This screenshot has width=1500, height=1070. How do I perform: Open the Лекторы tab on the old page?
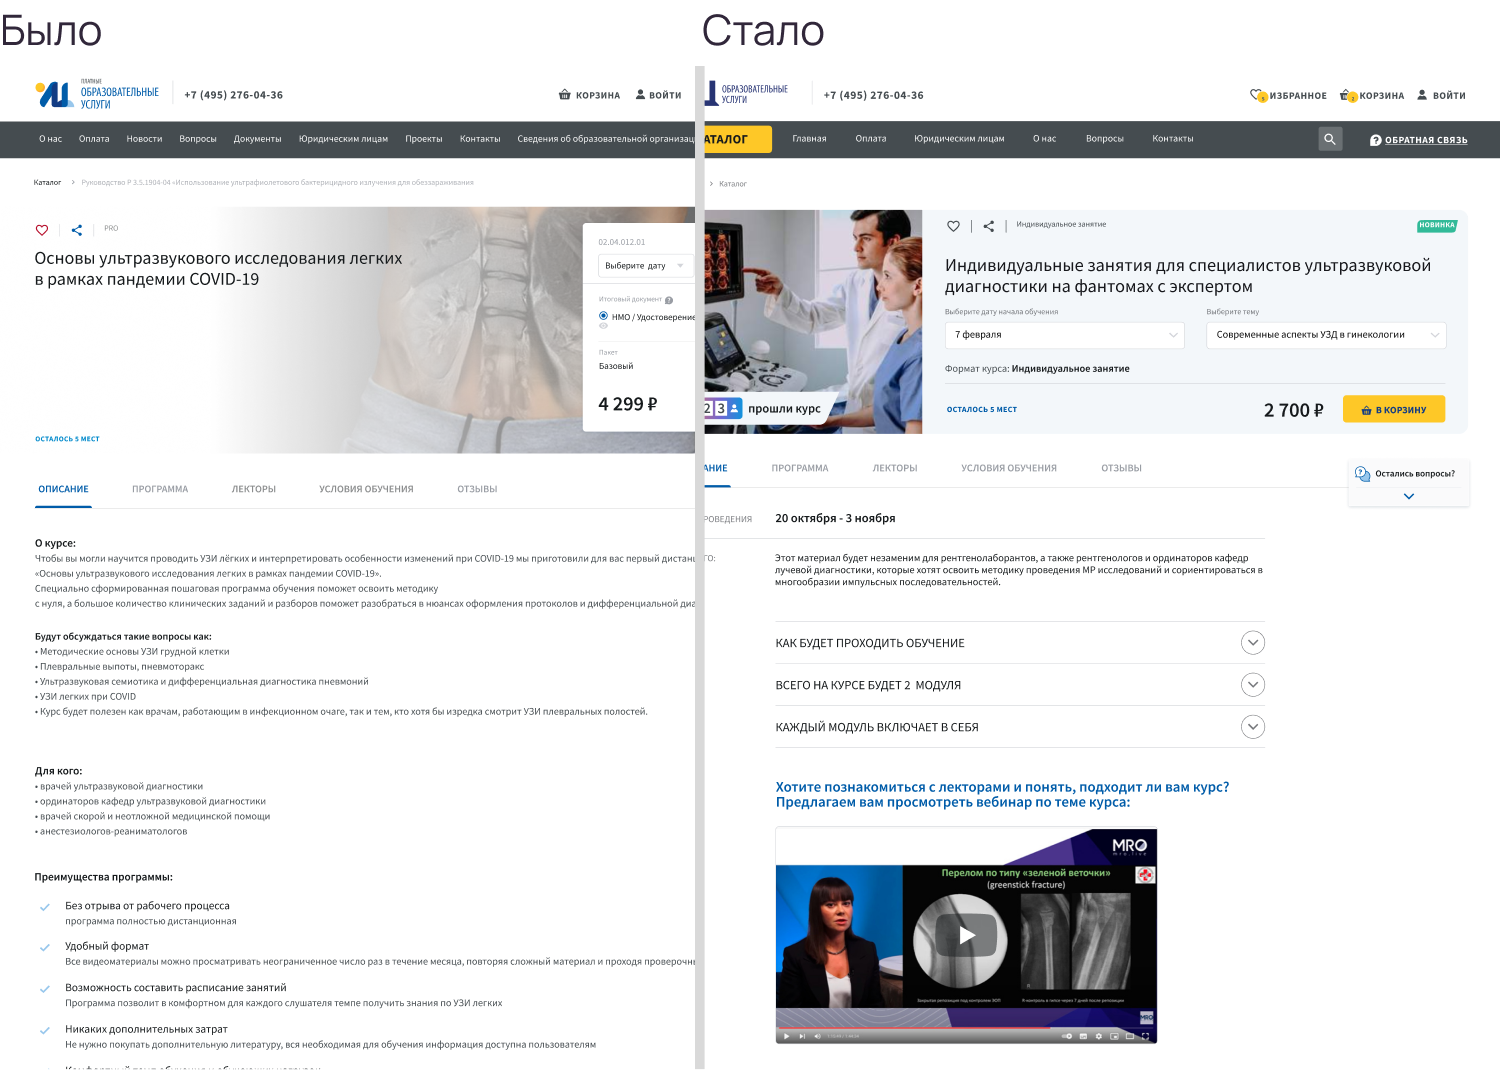(254, 489)
